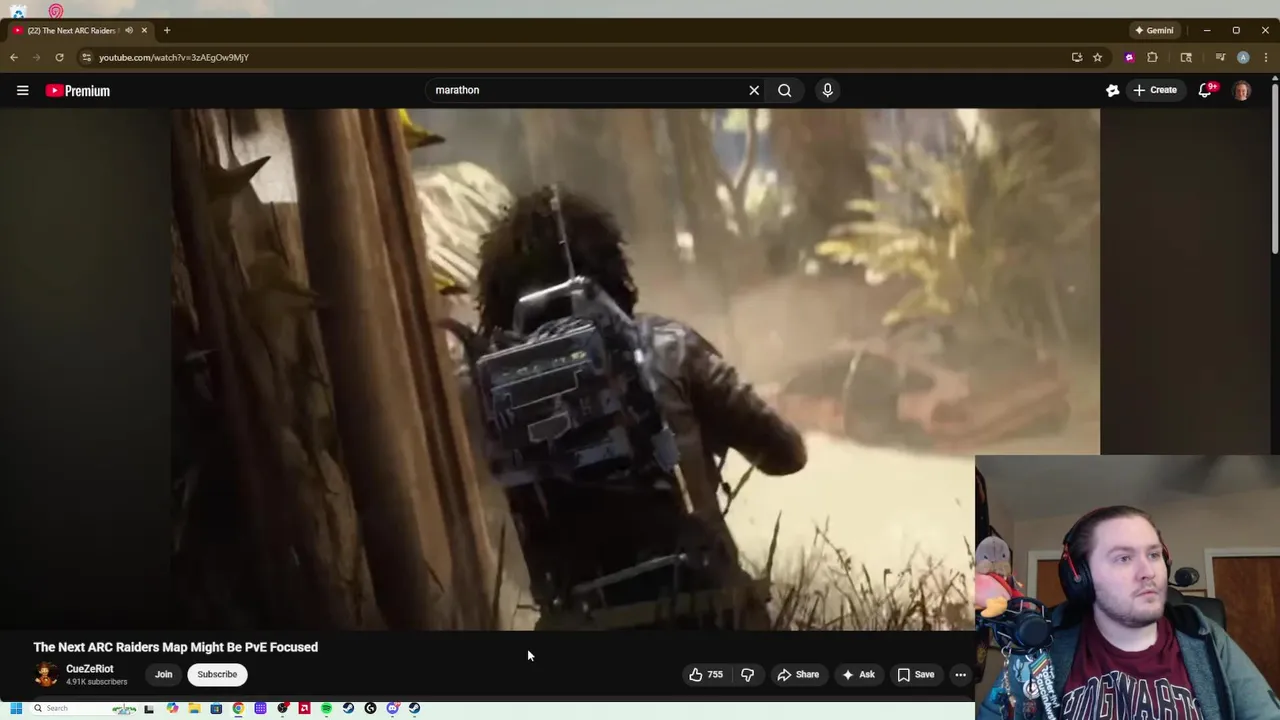The image size is (1280, 720).
Task: Open the Chrome three-dot menu
Action: coord(1266,57)
